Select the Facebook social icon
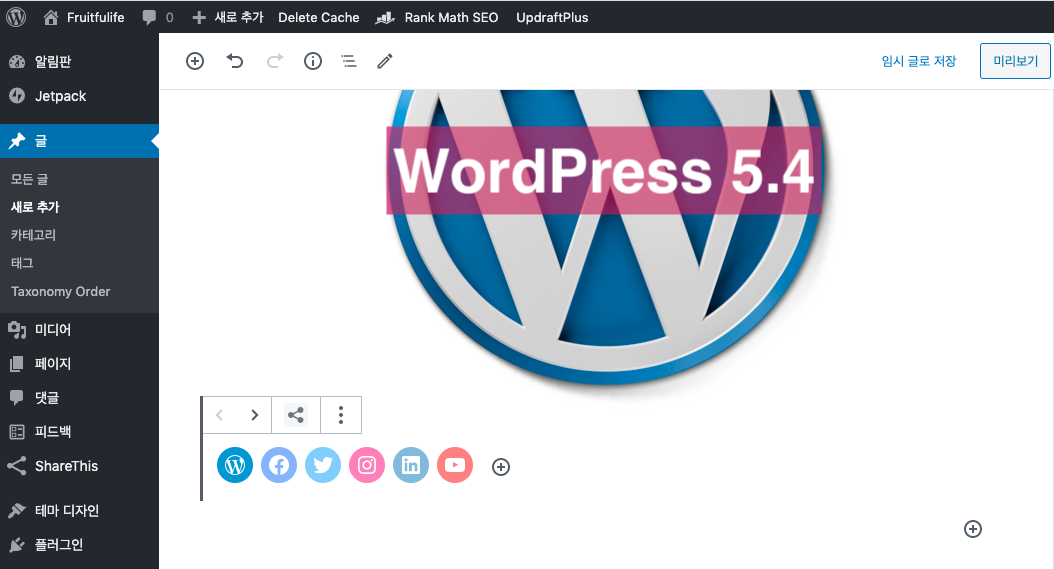Viewport: 1054px width, 569px height. [279, 465]
